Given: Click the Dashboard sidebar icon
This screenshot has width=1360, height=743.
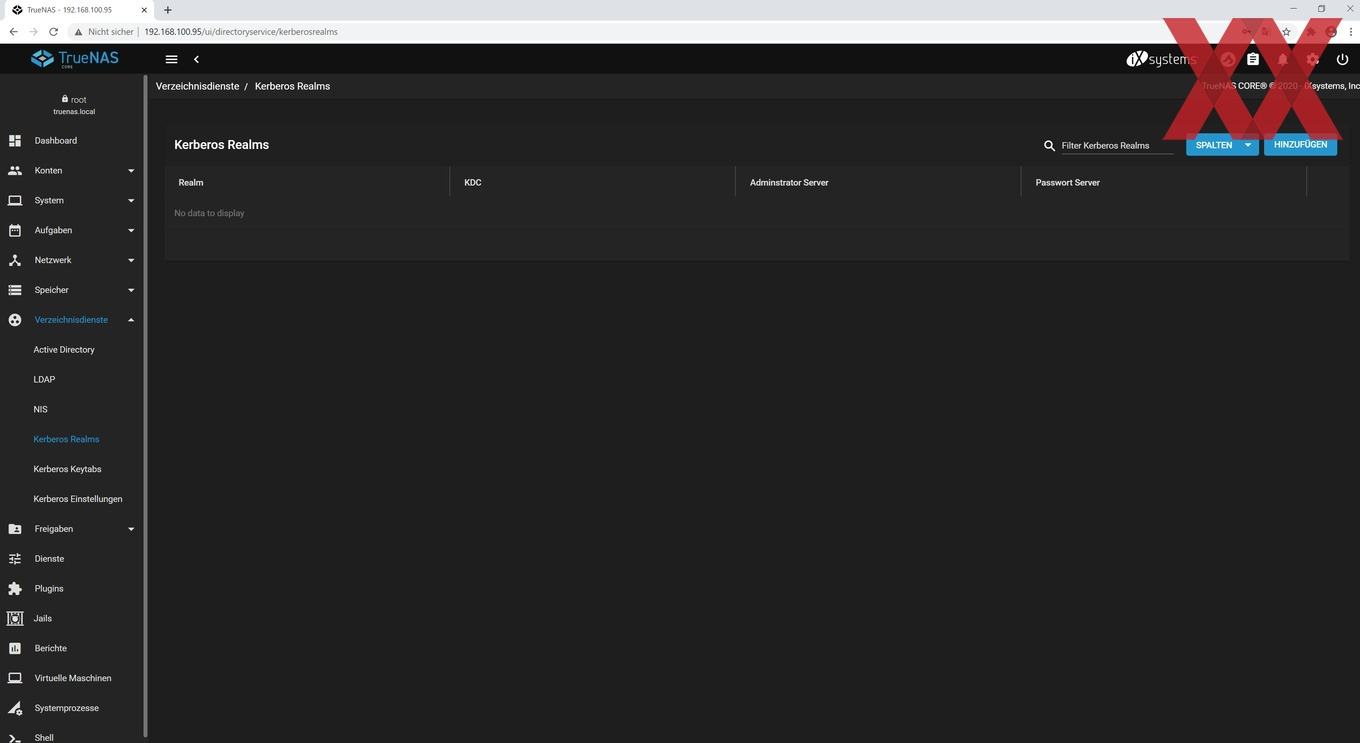Looking at the screenshot, I should pos(15,141).
